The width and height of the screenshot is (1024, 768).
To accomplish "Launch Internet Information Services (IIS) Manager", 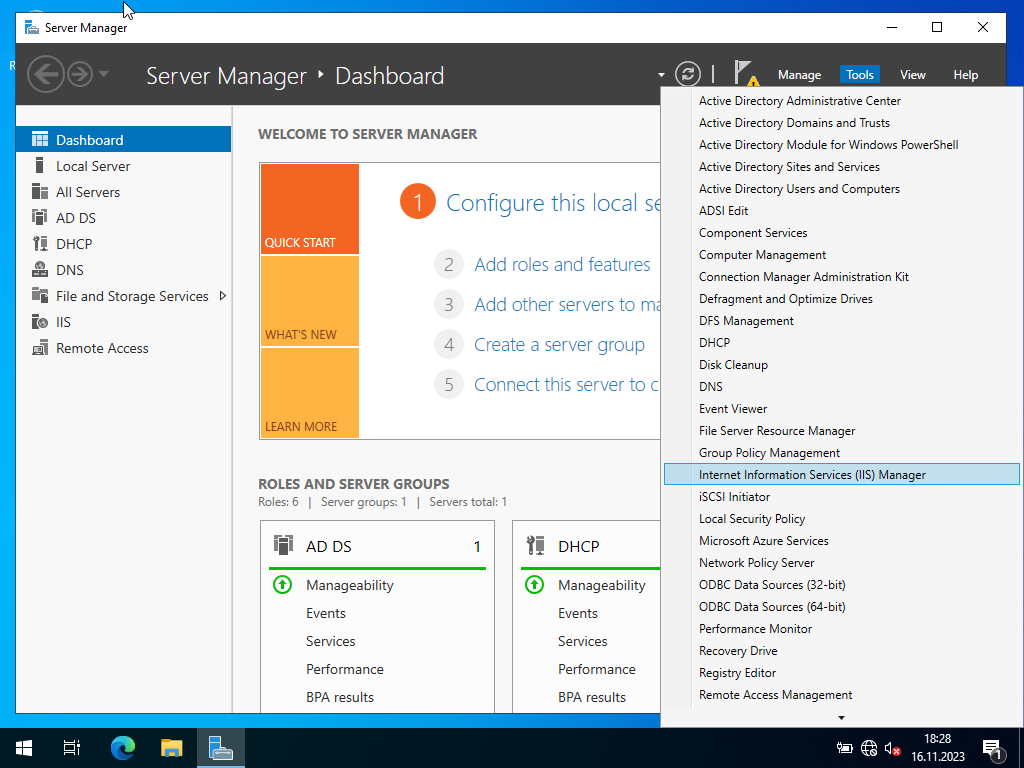I will pyautogui.click(x=841, y=475).
